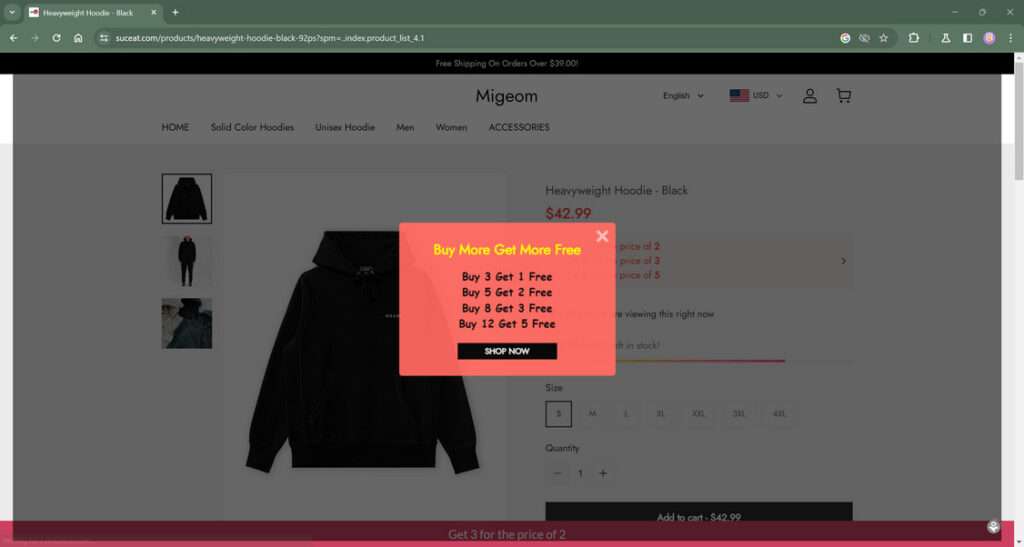Go to HOME in navigation menu
Viewport: 1024px width, 547px height.
pos(175,127)
